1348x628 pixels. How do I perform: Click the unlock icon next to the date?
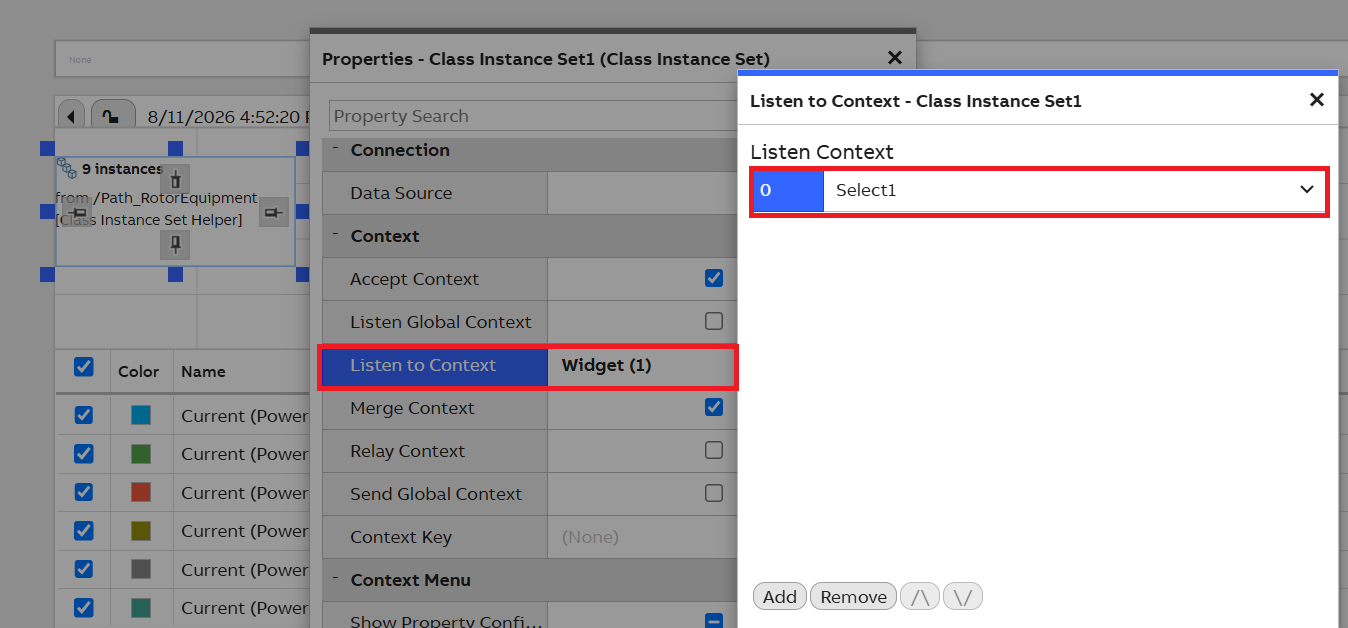pos(113,116)
